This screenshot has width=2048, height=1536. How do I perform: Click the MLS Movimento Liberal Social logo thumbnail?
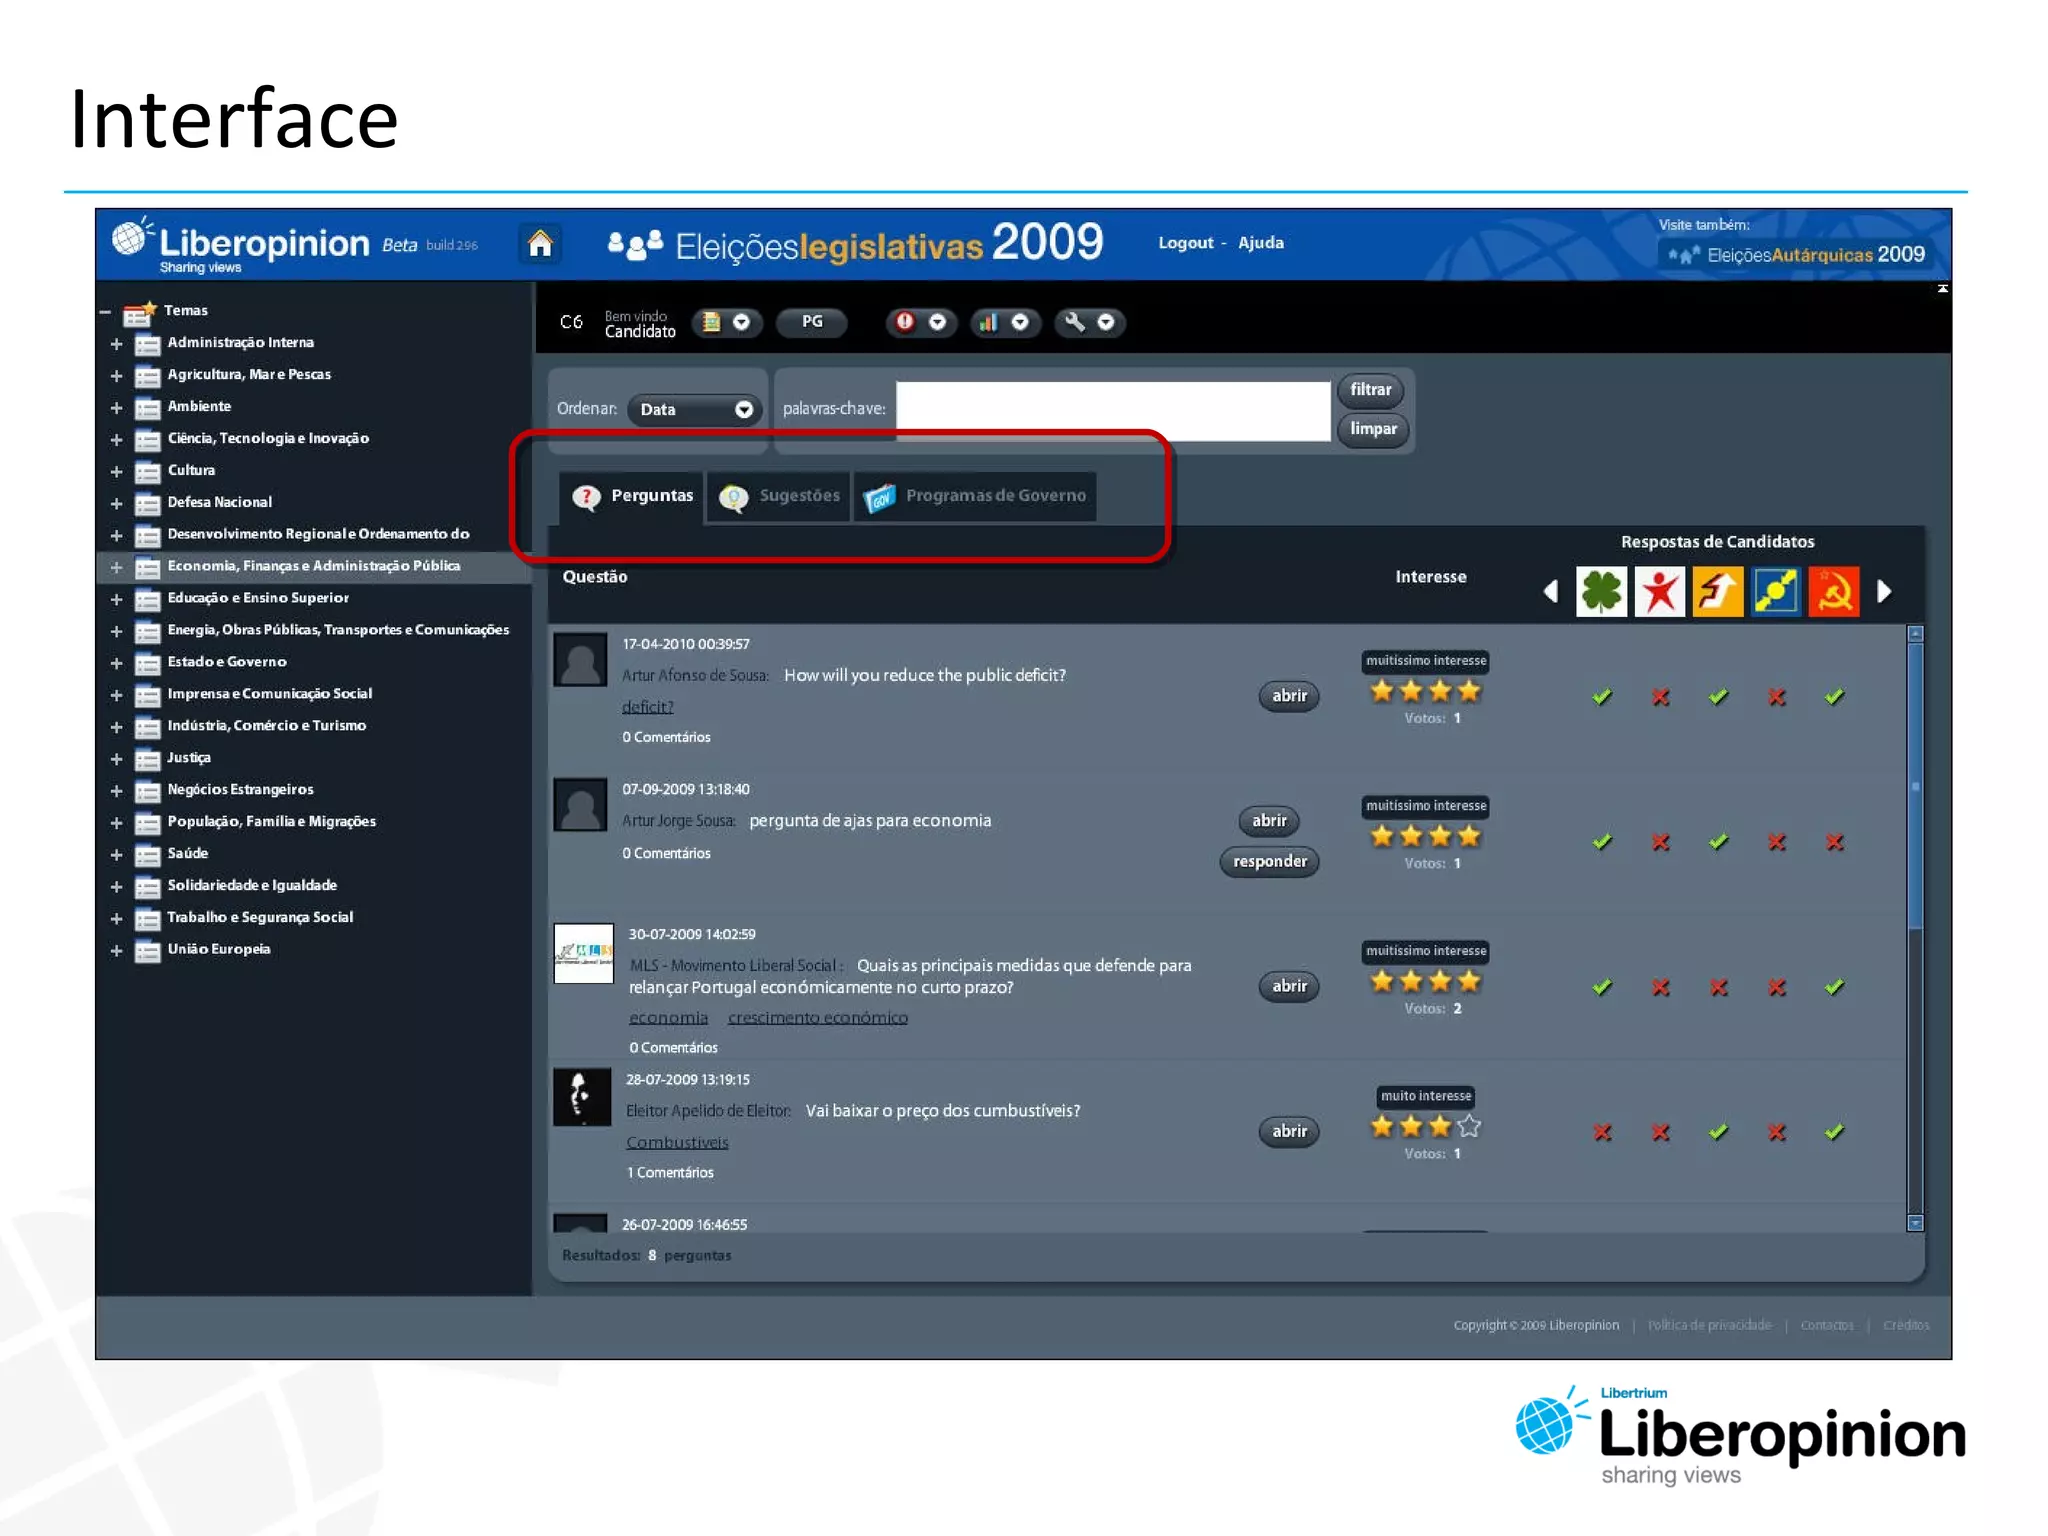(x=584, y=953)
